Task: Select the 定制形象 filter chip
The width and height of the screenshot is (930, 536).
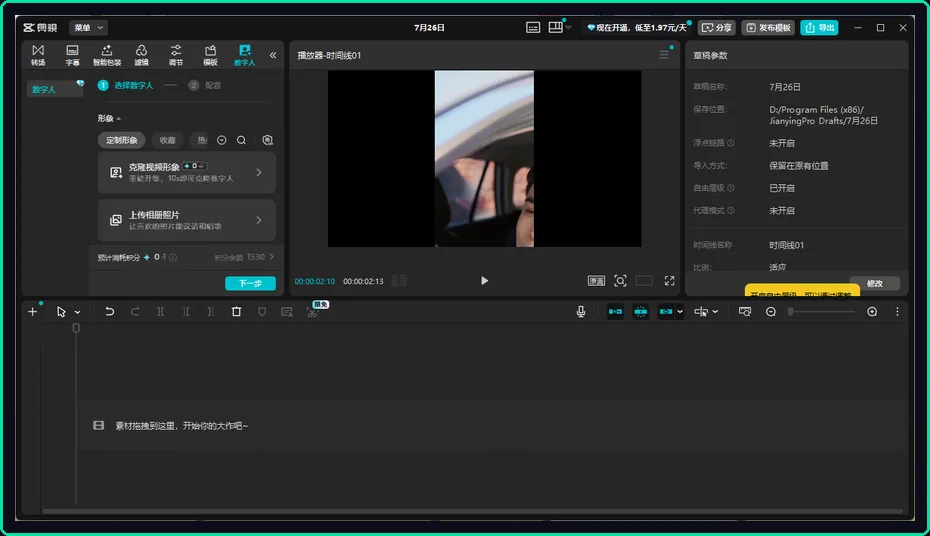Action: pyautogui.click(x=122, y=140)
